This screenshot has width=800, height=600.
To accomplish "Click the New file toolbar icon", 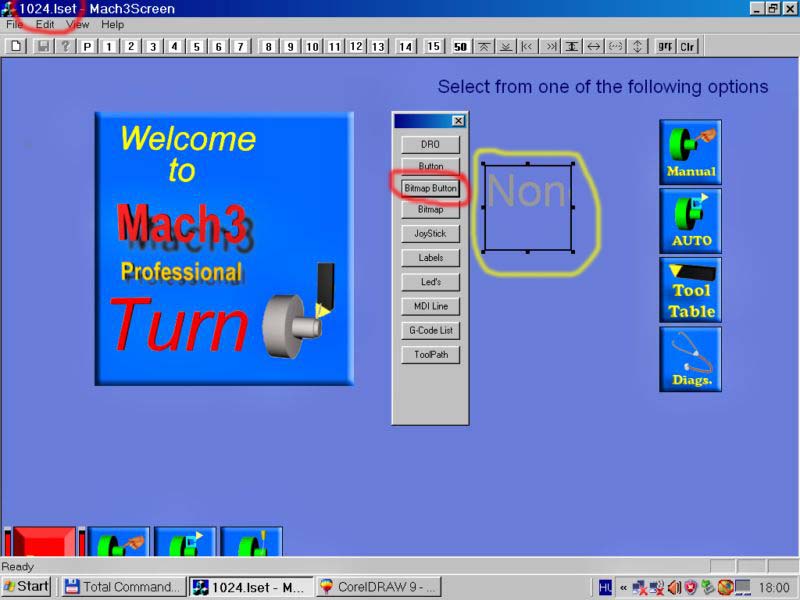I will pos(16,46).
